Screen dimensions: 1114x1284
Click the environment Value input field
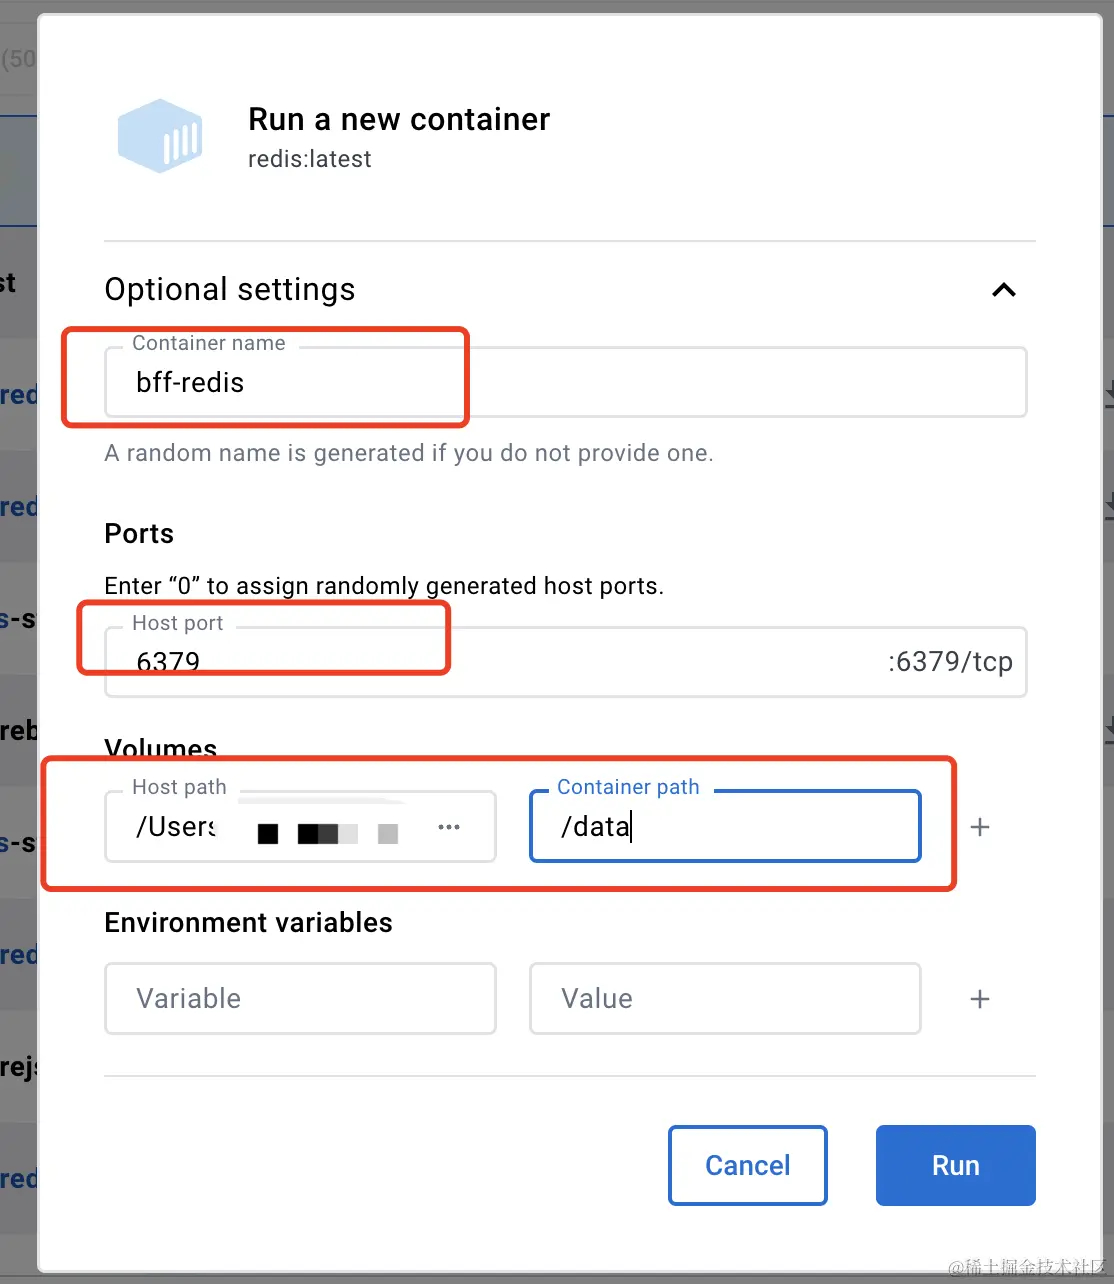point(725,998)
